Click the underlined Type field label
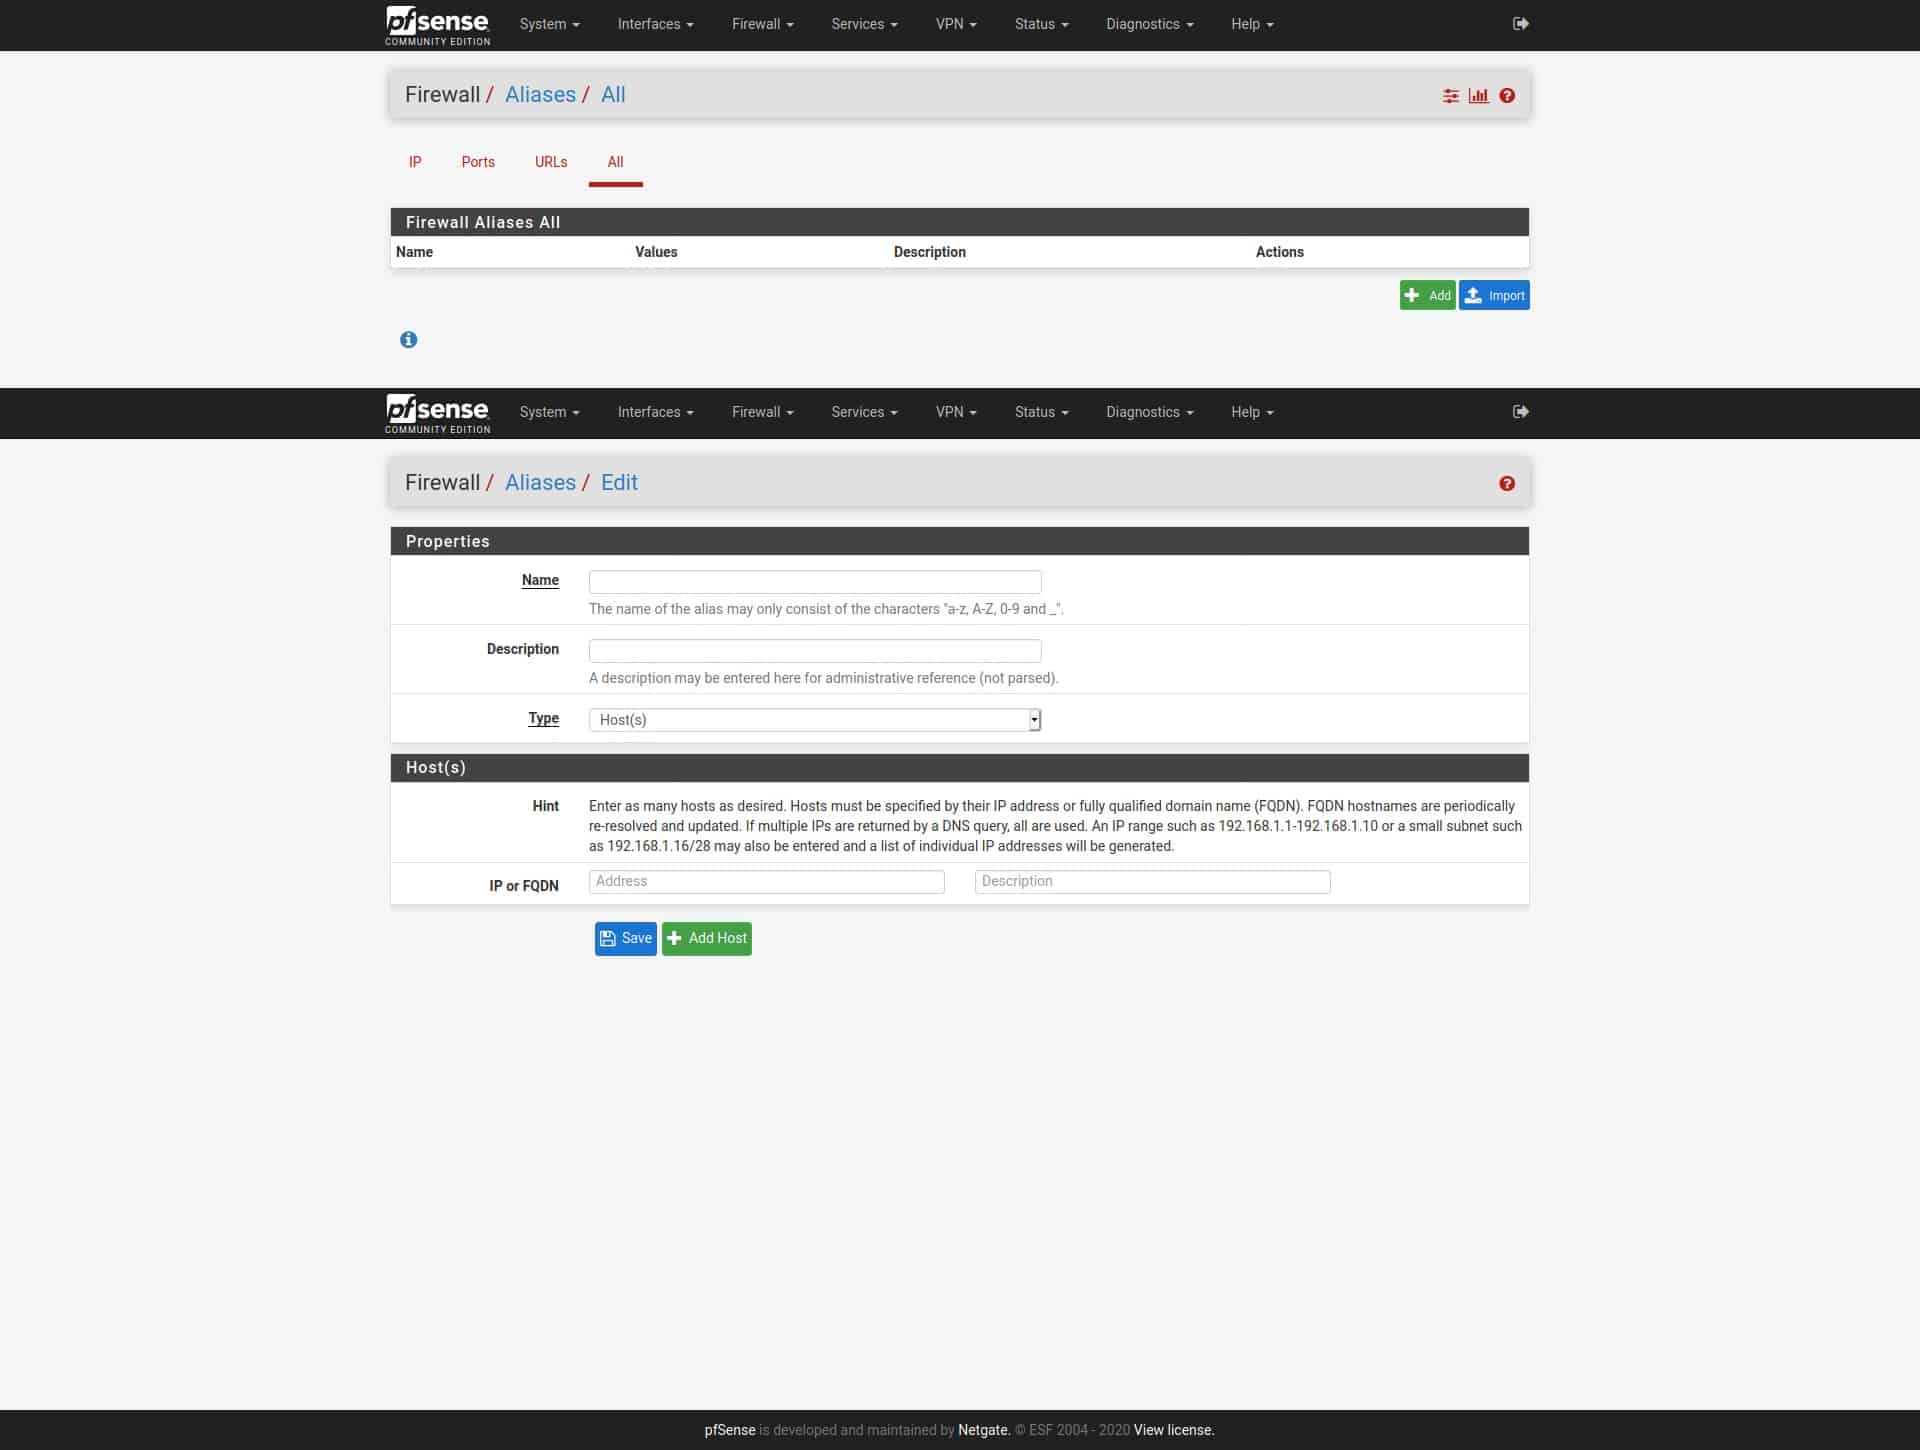This screenshot has width=1920, height=1450. pyautogui.click(x=543, y=718)
